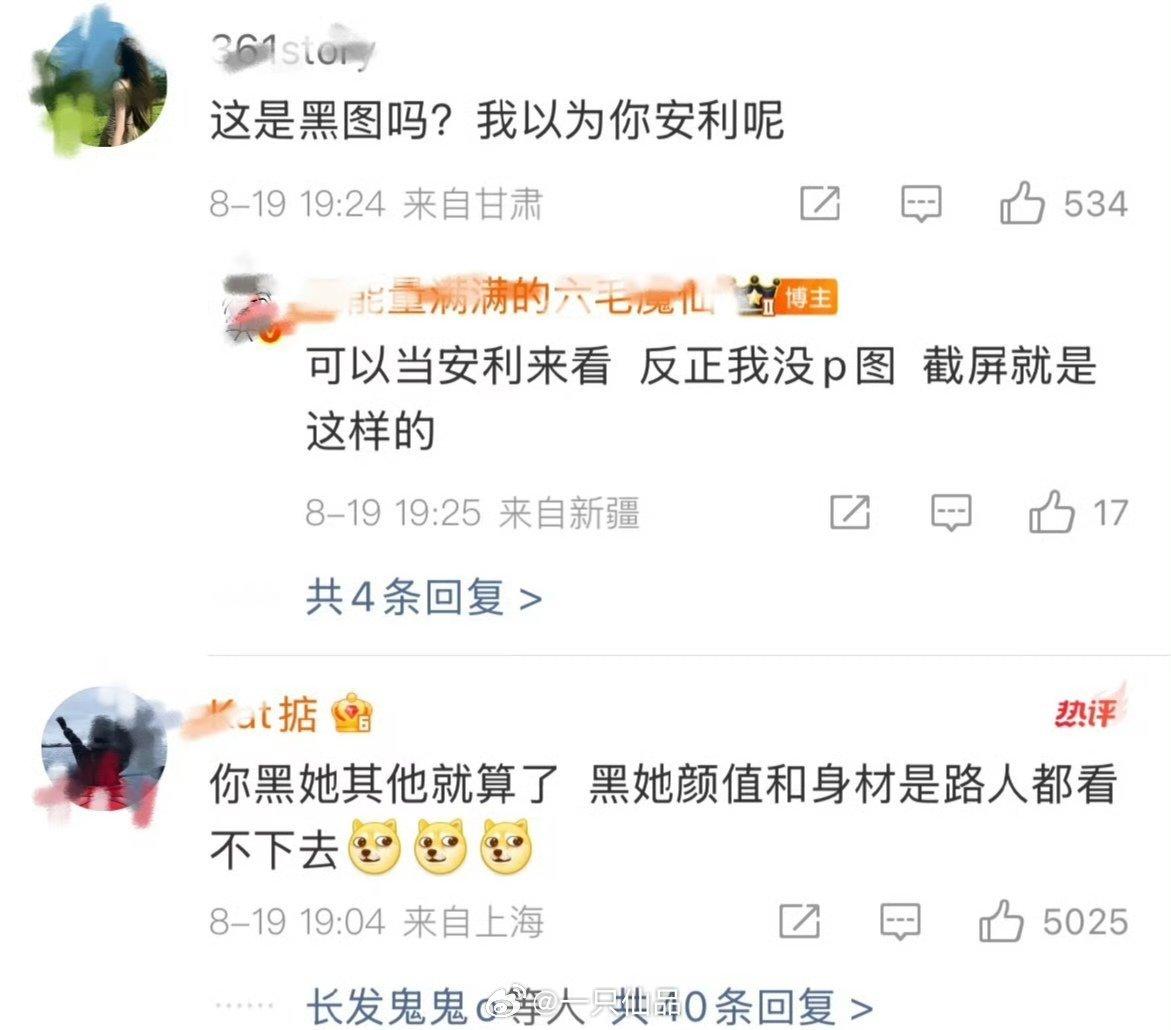Viewport: 1171px width, 1030px height.
Task: Repost the comment from 上海
Action: click(x=799, y=921)
